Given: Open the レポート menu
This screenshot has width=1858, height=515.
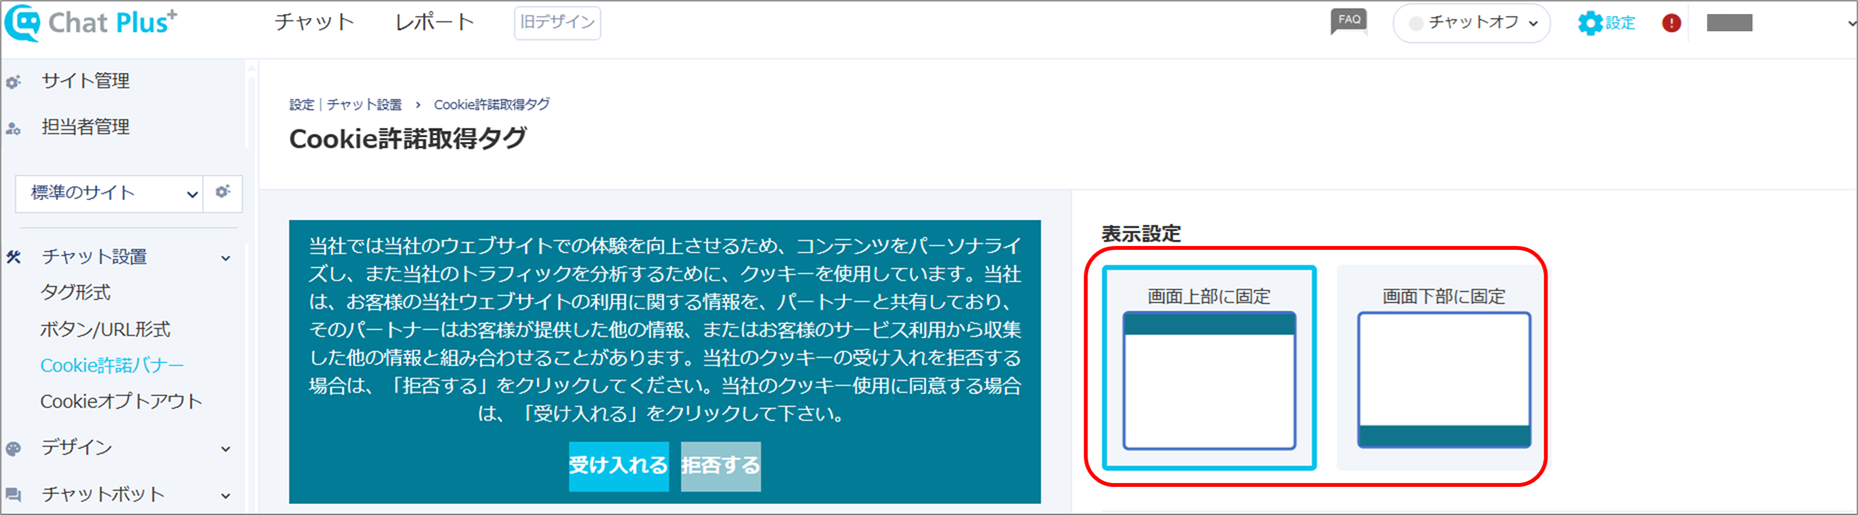Looking at the screenshot, I should pyautogui.click(x=435, y=22).
